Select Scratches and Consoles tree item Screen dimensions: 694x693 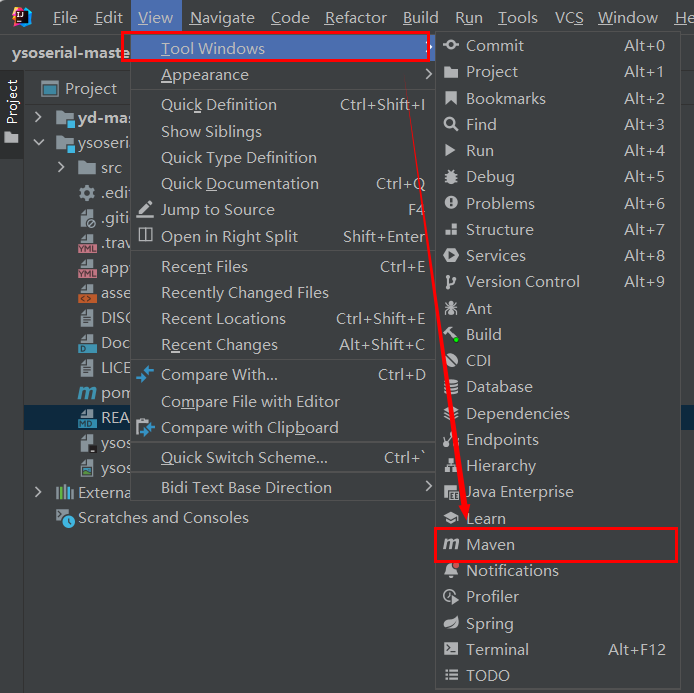click(x=163, y=517)
